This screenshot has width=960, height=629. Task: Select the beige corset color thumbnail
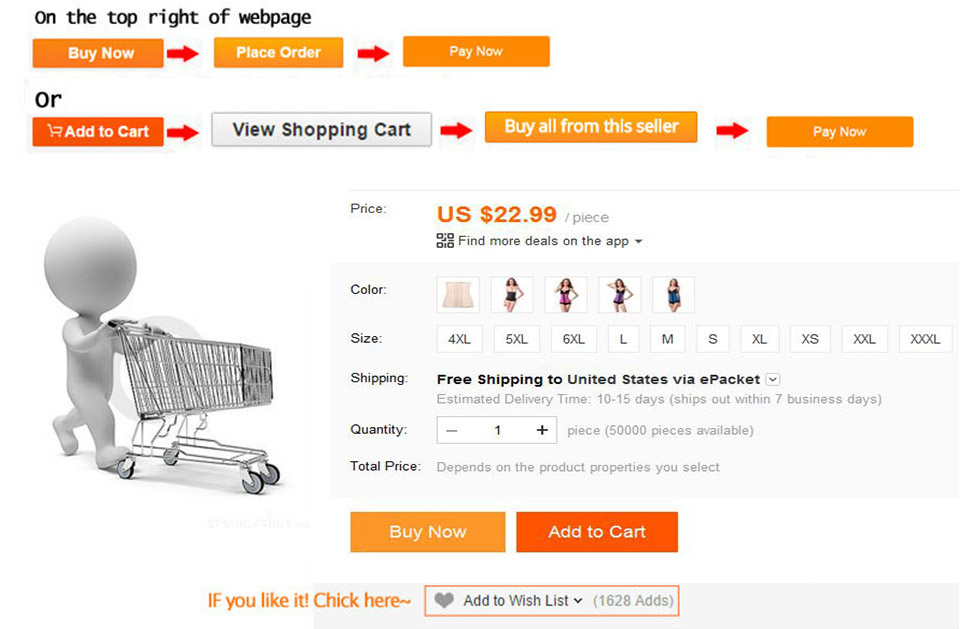pyautogui.click(x=459, y=295)
